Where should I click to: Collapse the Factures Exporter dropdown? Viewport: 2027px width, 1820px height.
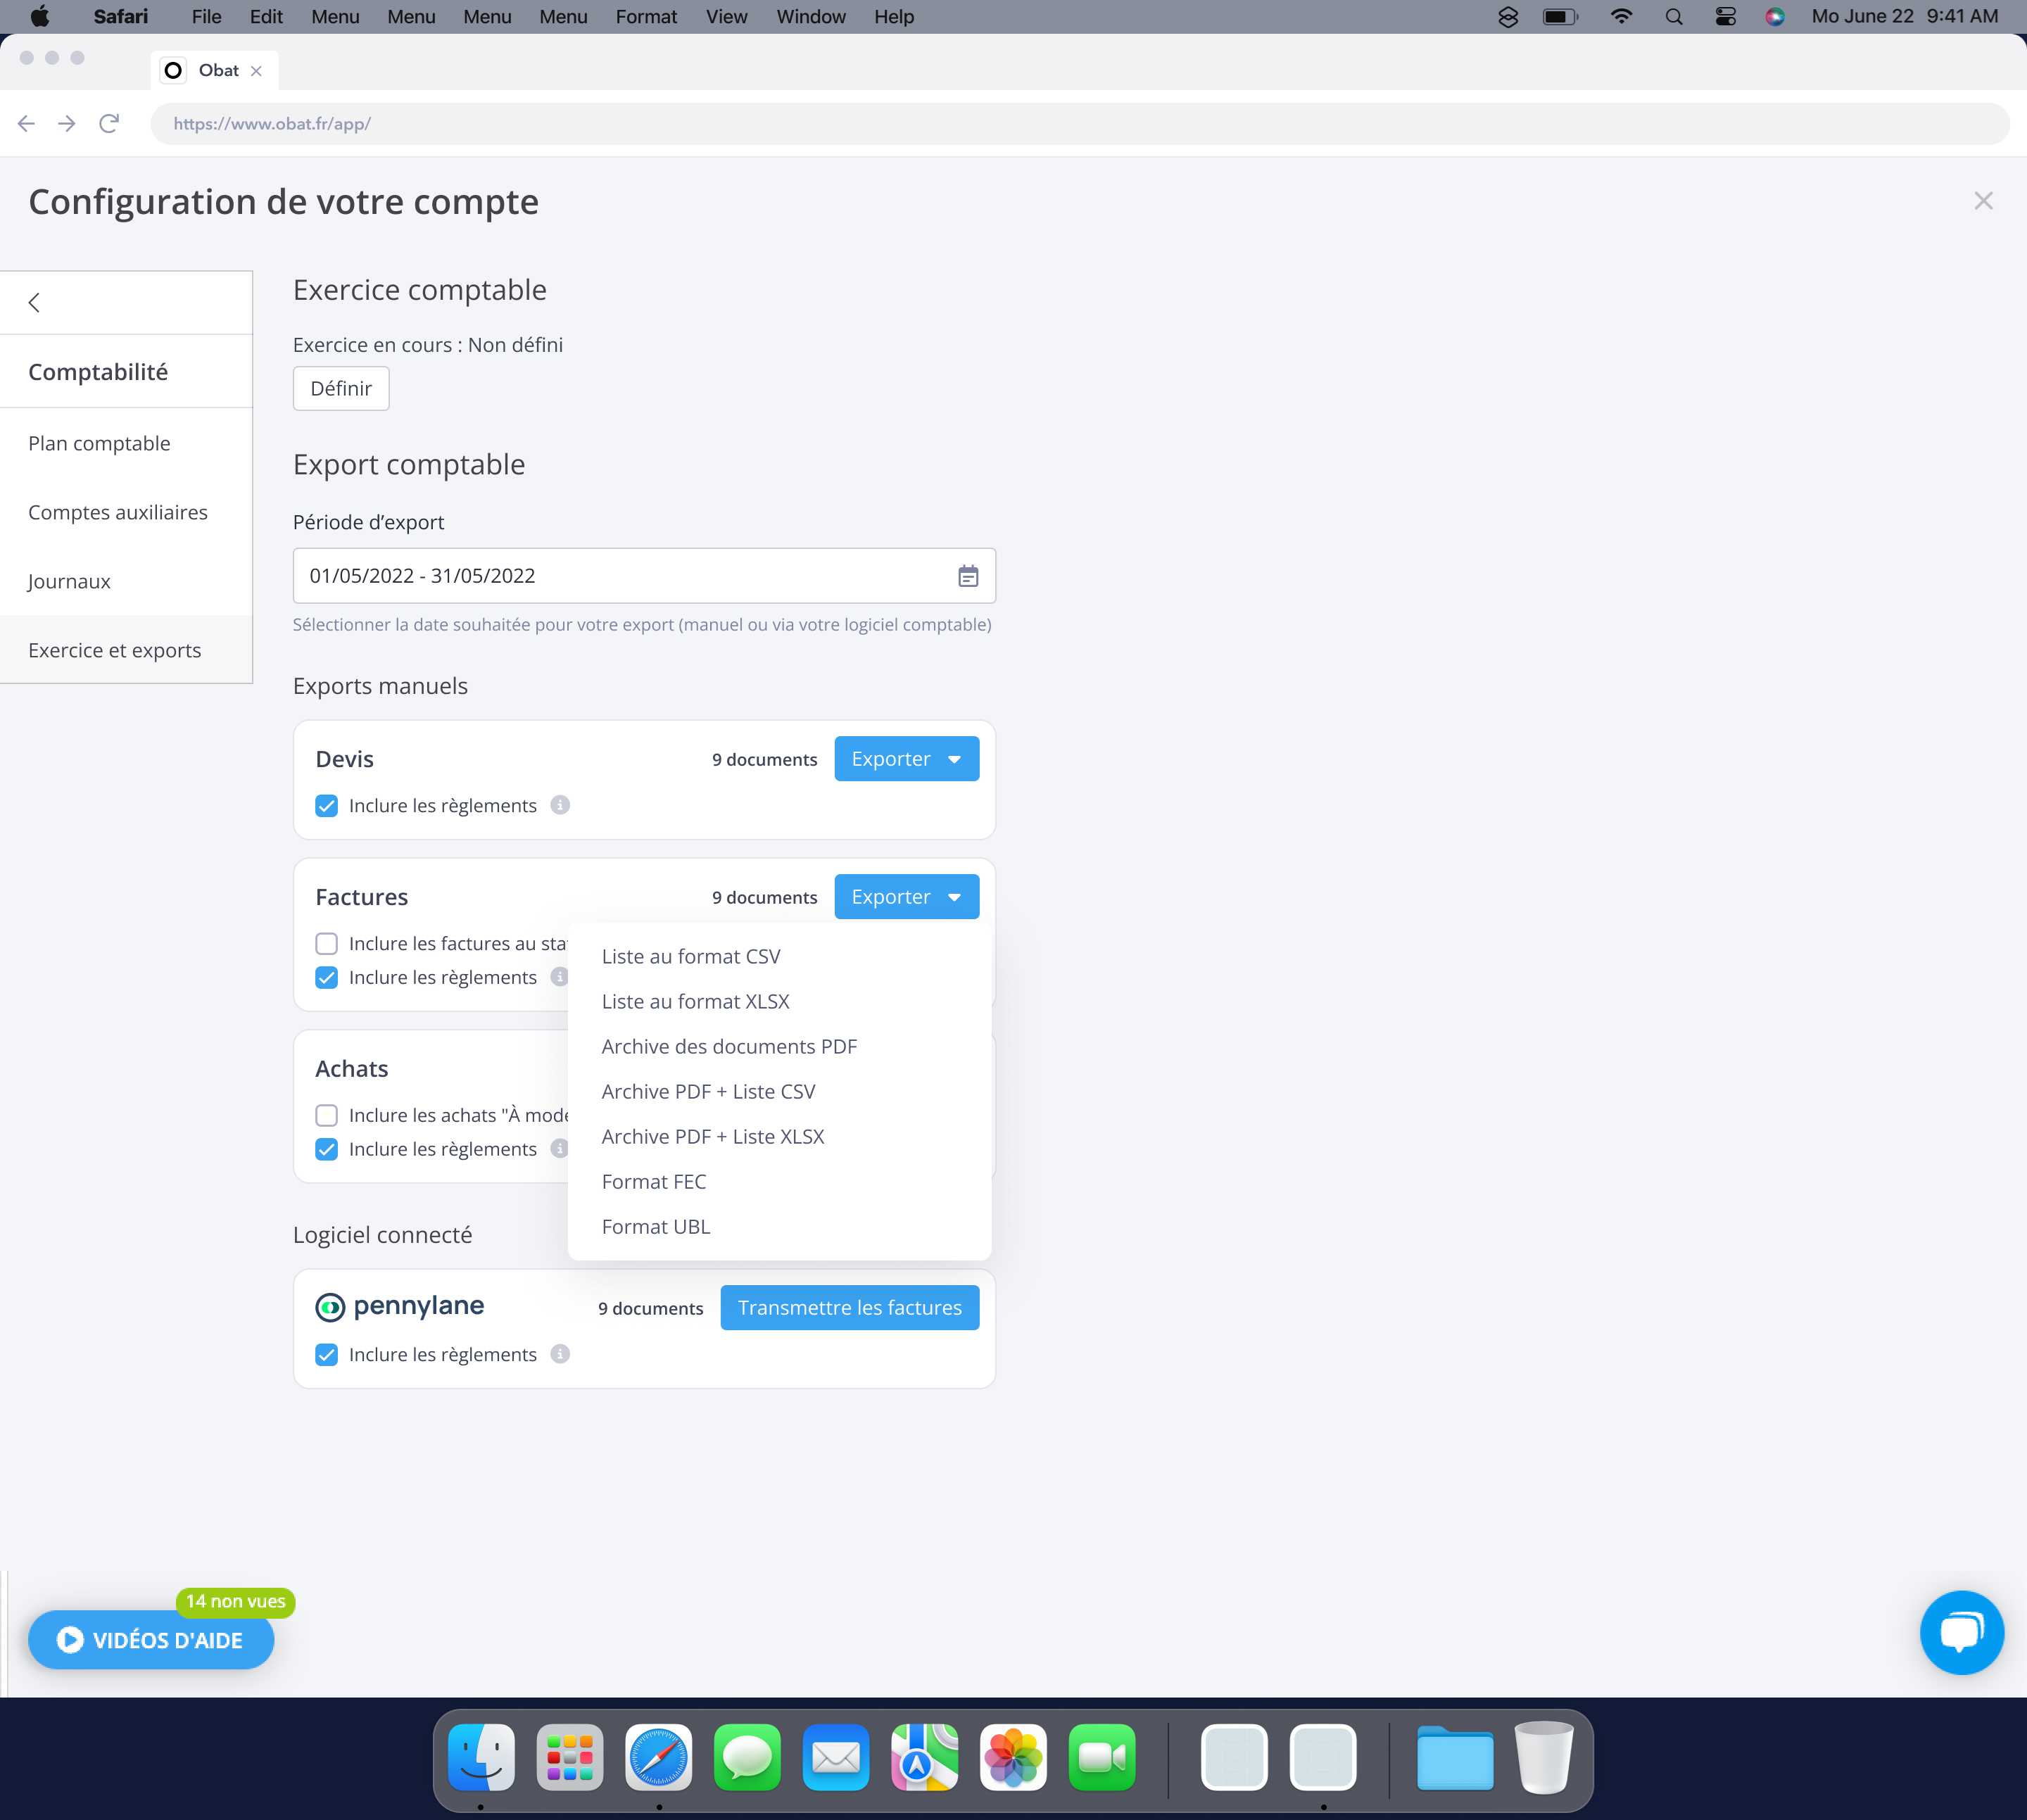[906, 897]
